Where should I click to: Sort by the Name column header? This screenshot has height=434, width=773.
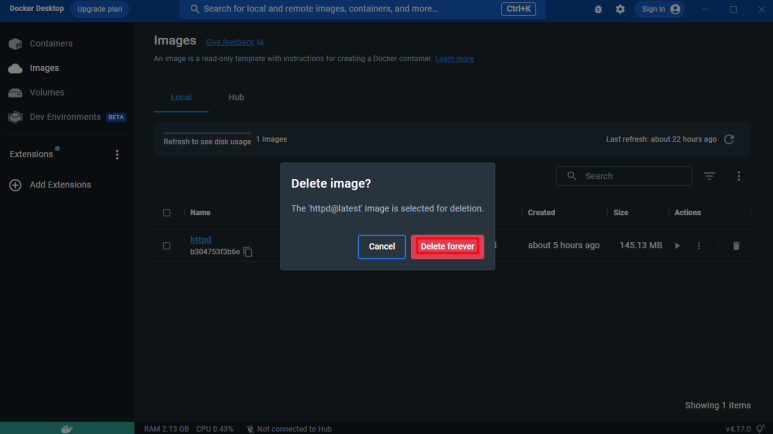pos(200,213)
